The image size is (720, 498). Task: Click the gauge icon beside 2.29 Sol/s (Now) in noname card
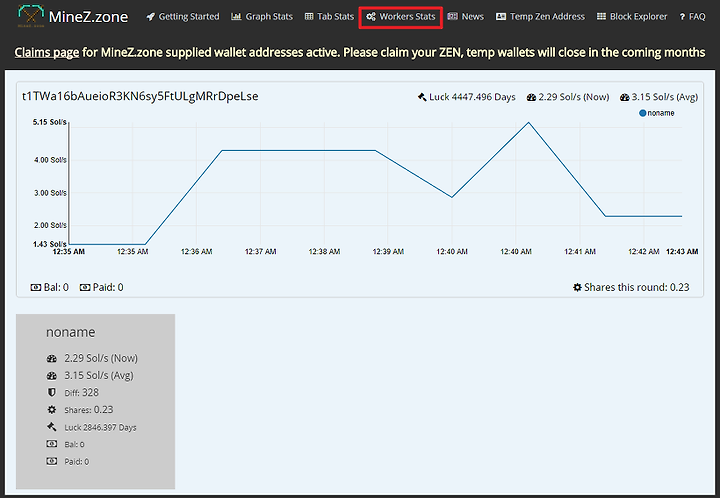(51, 358)
